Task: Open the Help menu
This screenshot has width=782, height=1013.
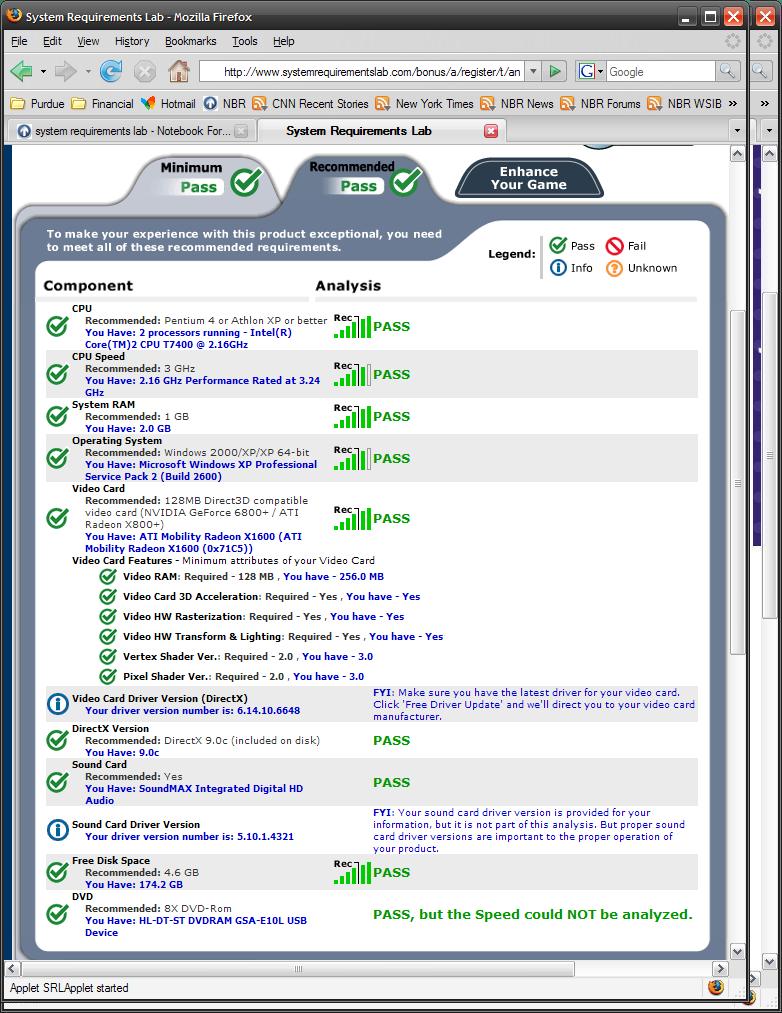Action: coord(284,41)
